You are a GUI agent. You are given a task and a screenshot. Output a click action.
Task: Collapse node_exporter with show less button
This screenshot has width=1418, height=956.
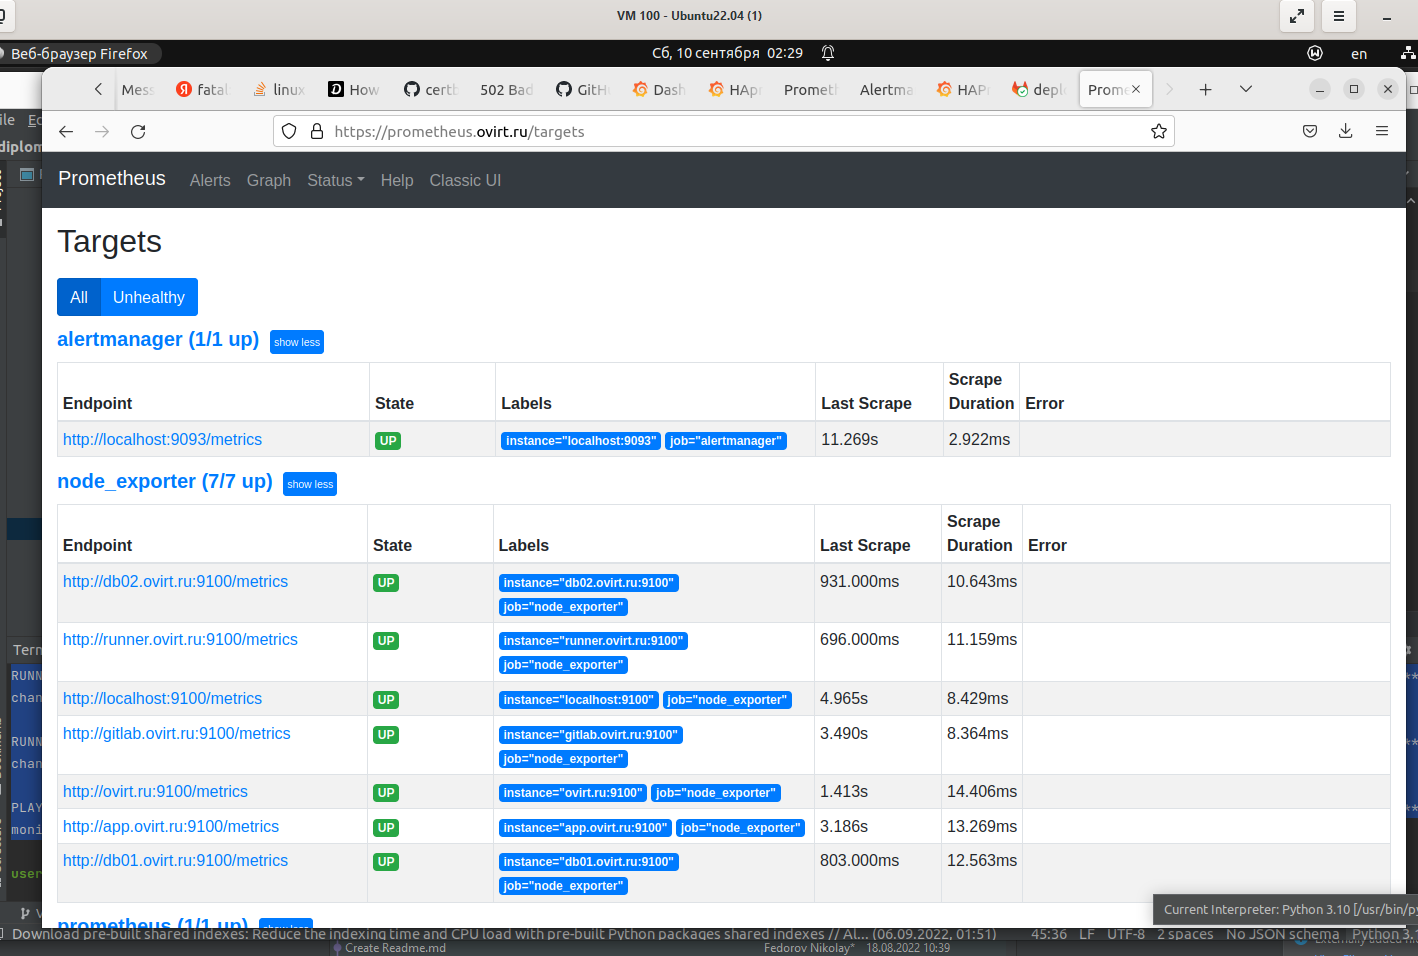[x=310, y=484]
